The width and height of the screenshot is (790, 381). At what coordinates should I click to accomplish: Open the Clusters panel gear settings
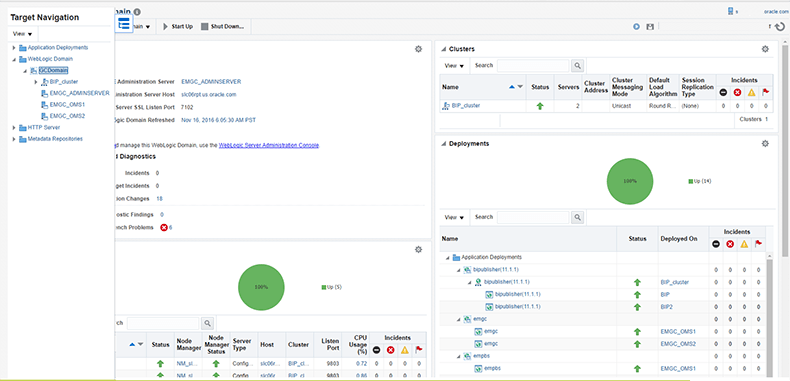[x=765, y=49]
